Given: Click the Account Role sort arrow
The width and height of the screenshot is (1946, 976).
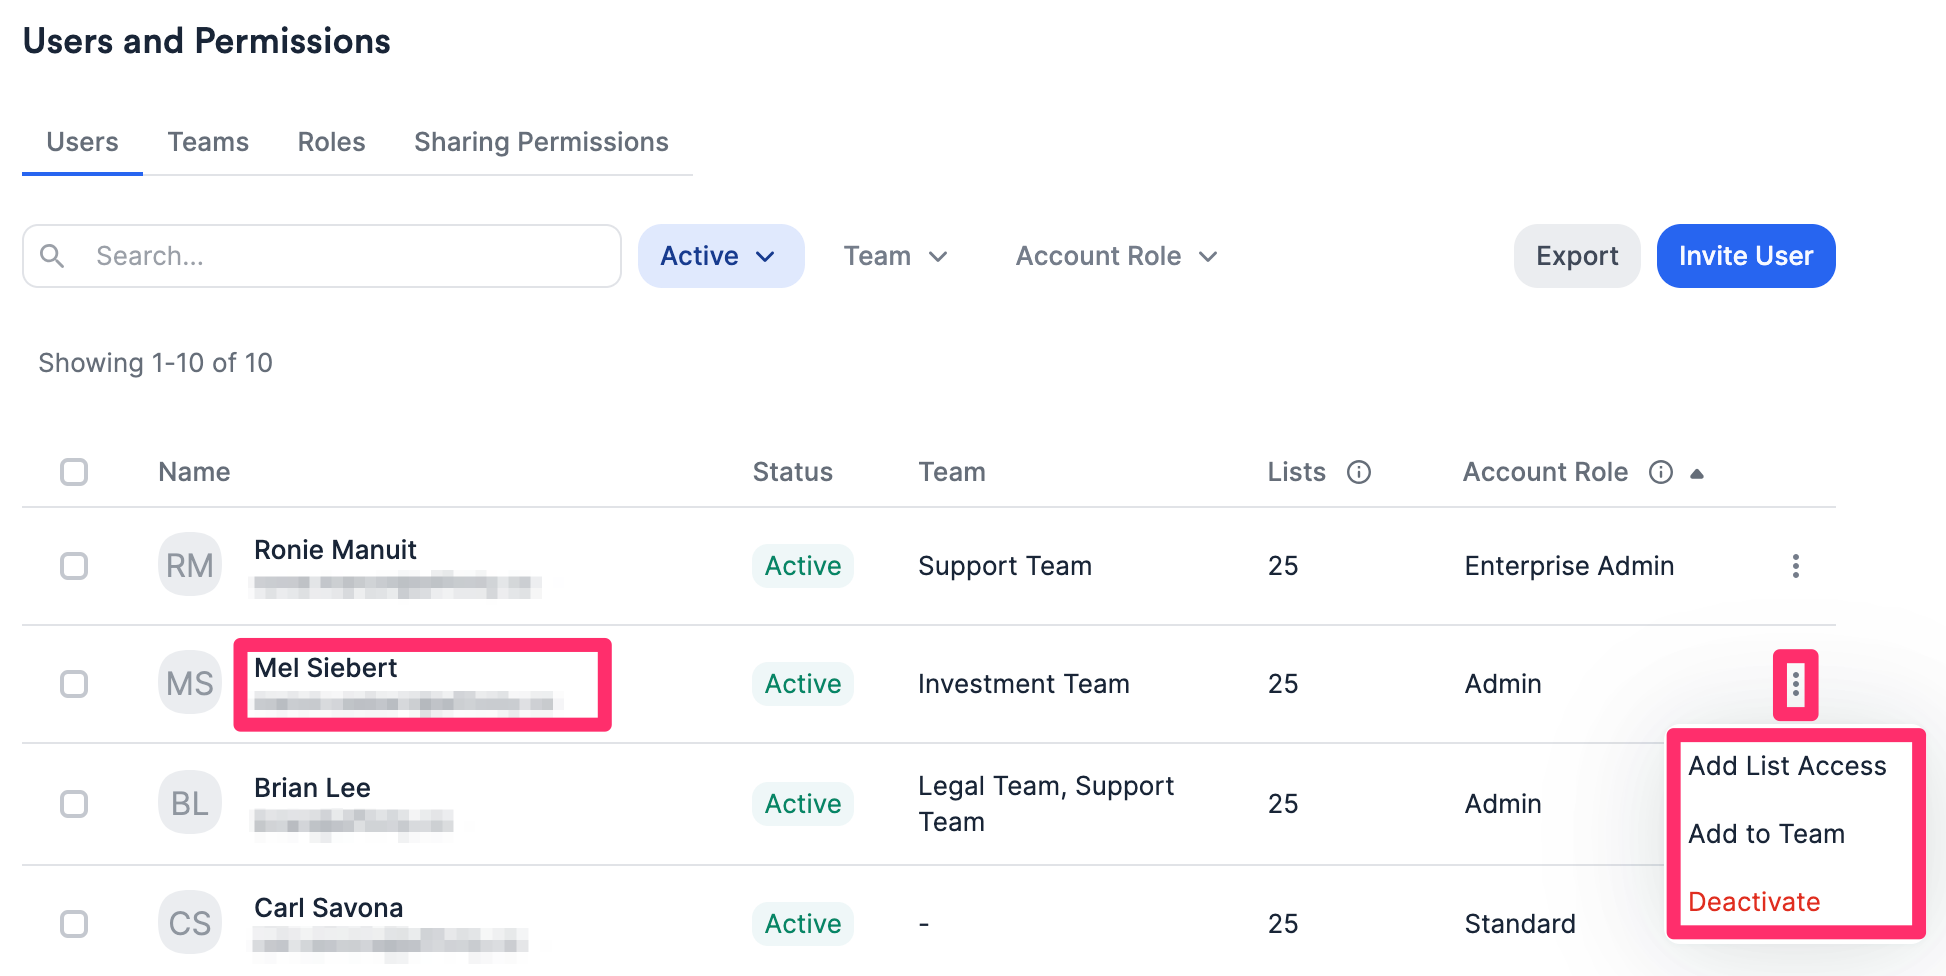Looking at the screenshot, I should point(1697,474).
